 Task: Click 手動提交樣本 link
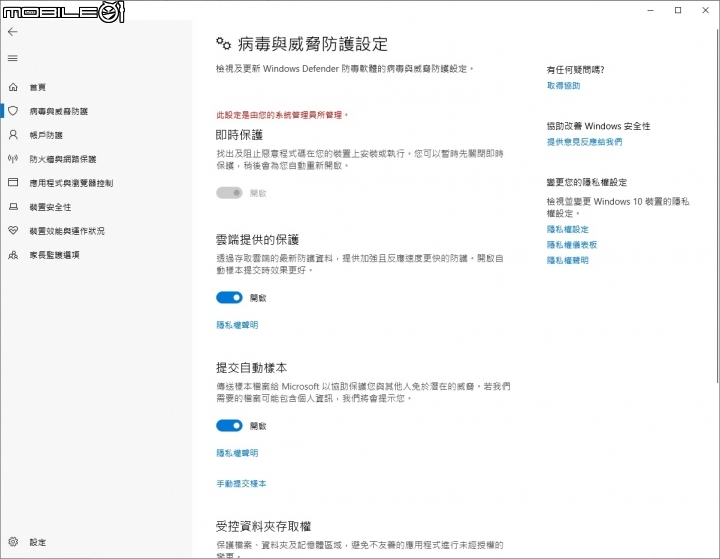coord(241,484)
